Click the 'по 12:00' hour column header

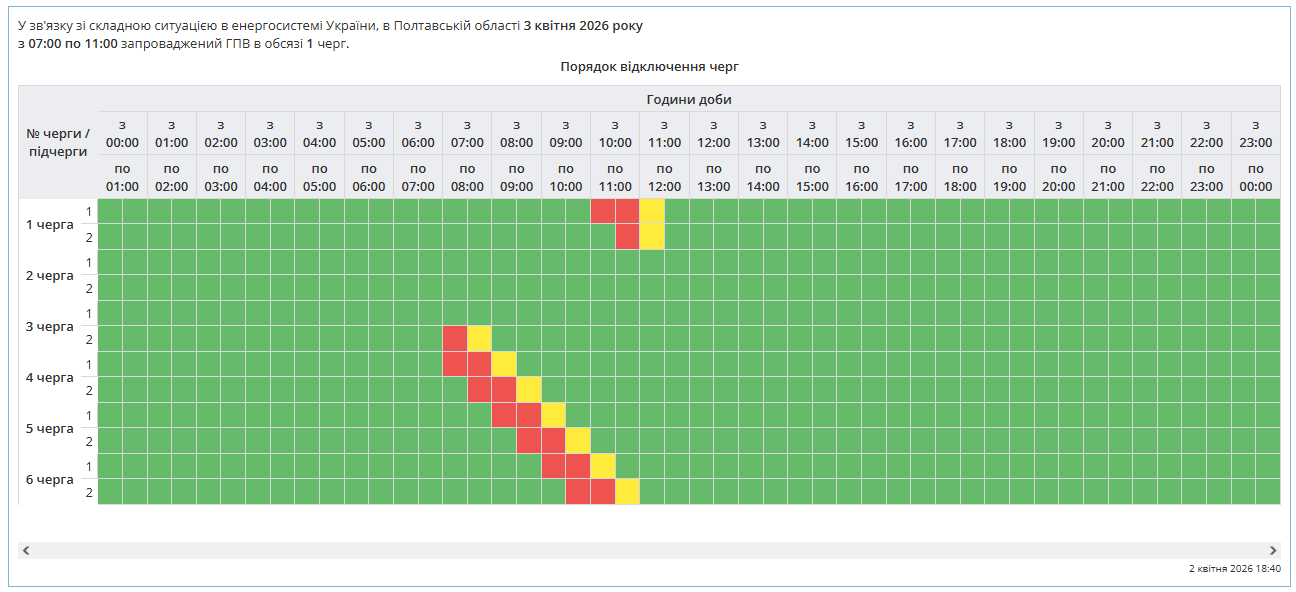click(664, 177)
